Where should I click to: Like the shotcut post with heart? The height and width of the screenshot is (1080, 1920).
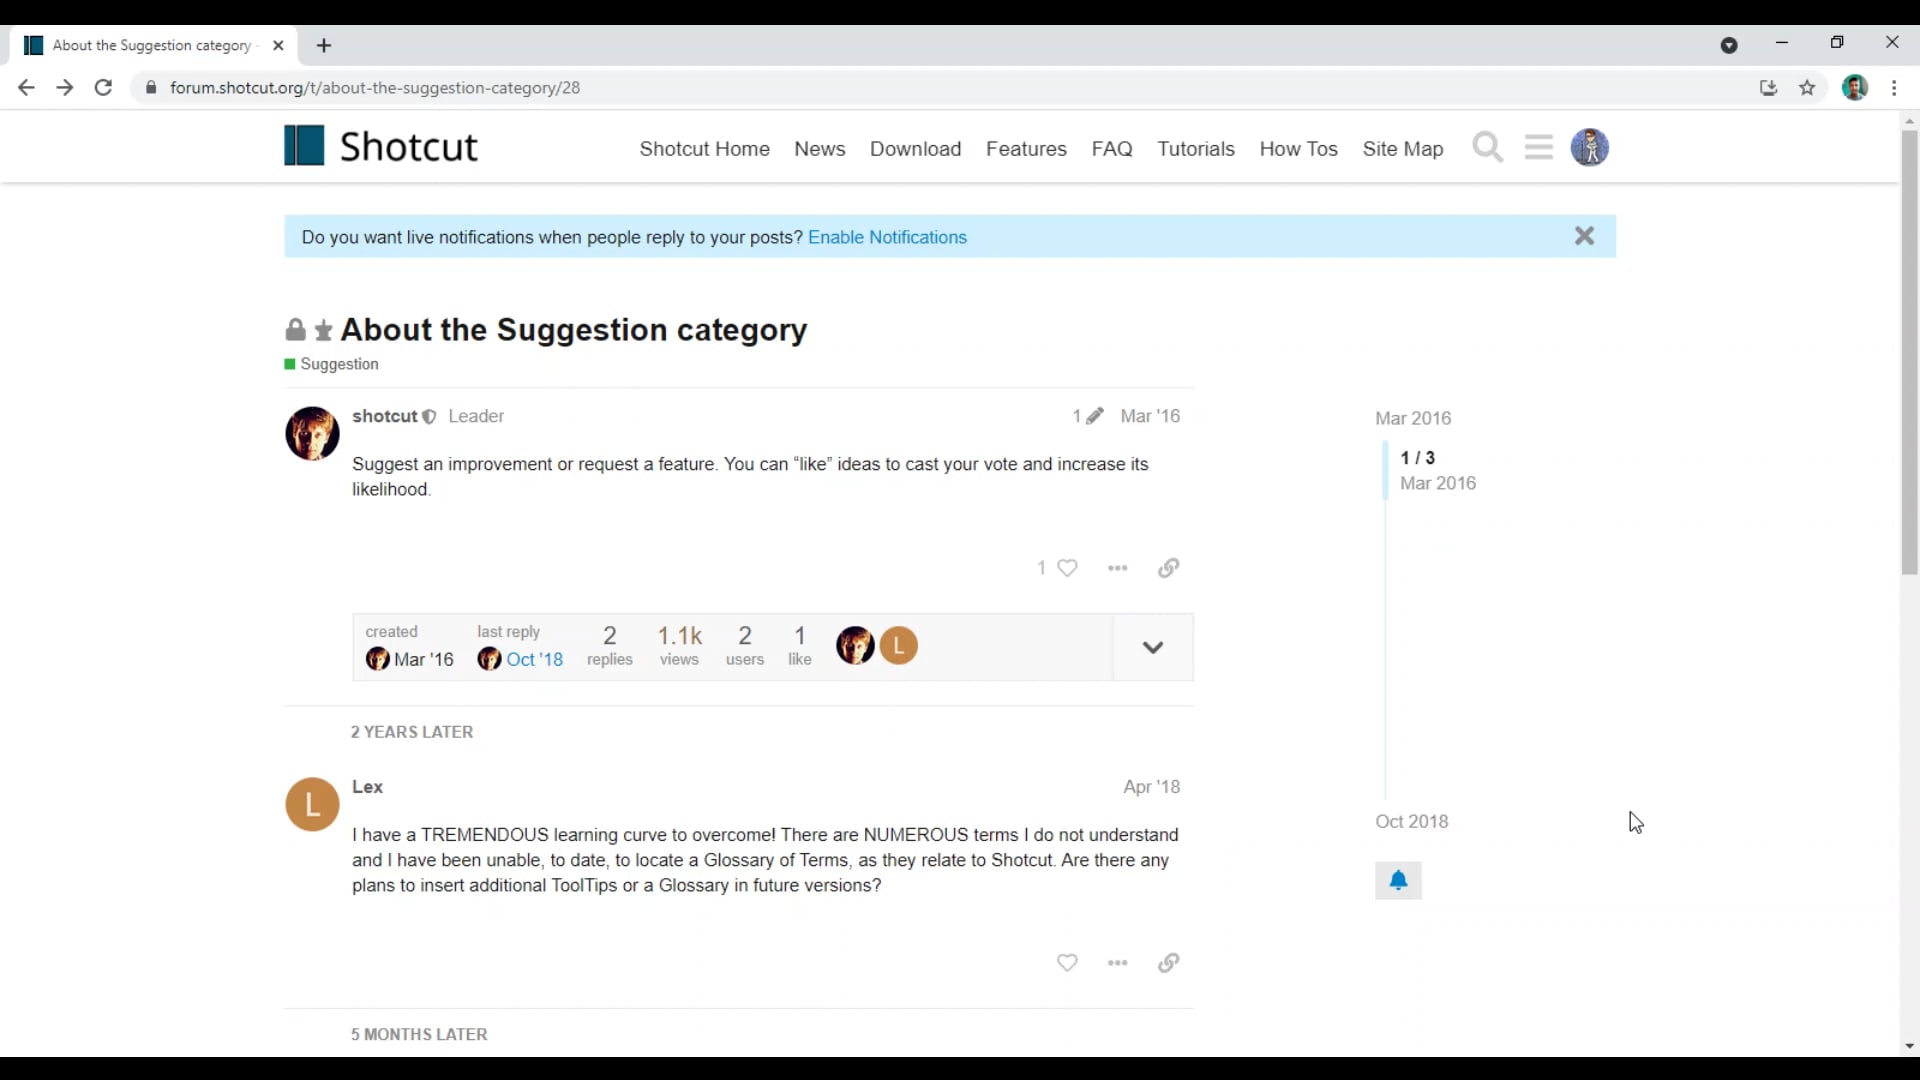point(1067,568)
